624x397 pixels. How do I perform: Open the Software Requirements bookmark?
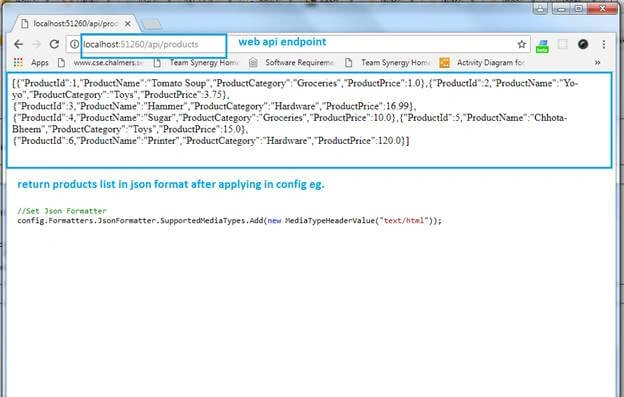[x=292, y=62]
